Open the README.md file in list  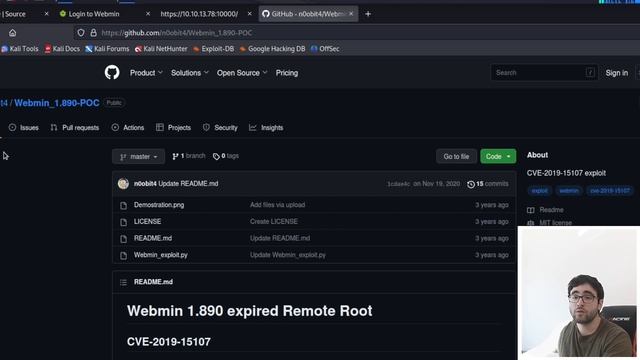coord(153,238)
